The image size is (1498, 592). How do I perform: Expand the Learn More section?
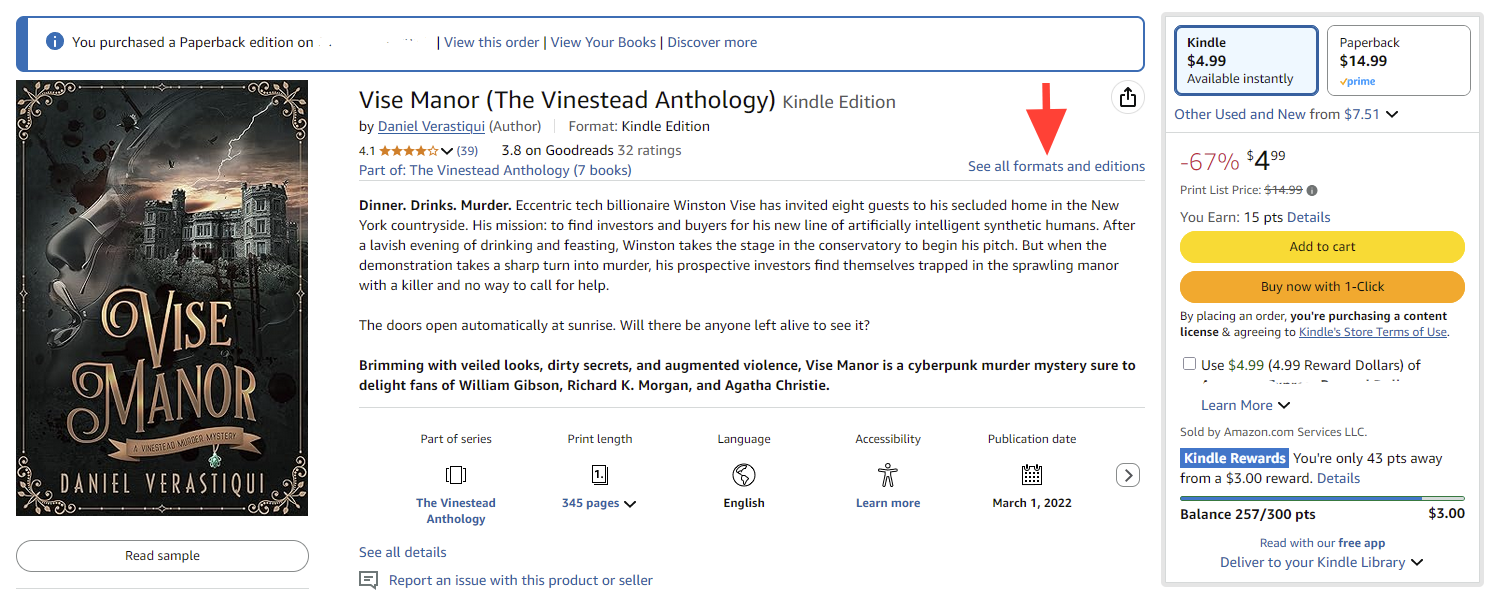(1246, 405)
